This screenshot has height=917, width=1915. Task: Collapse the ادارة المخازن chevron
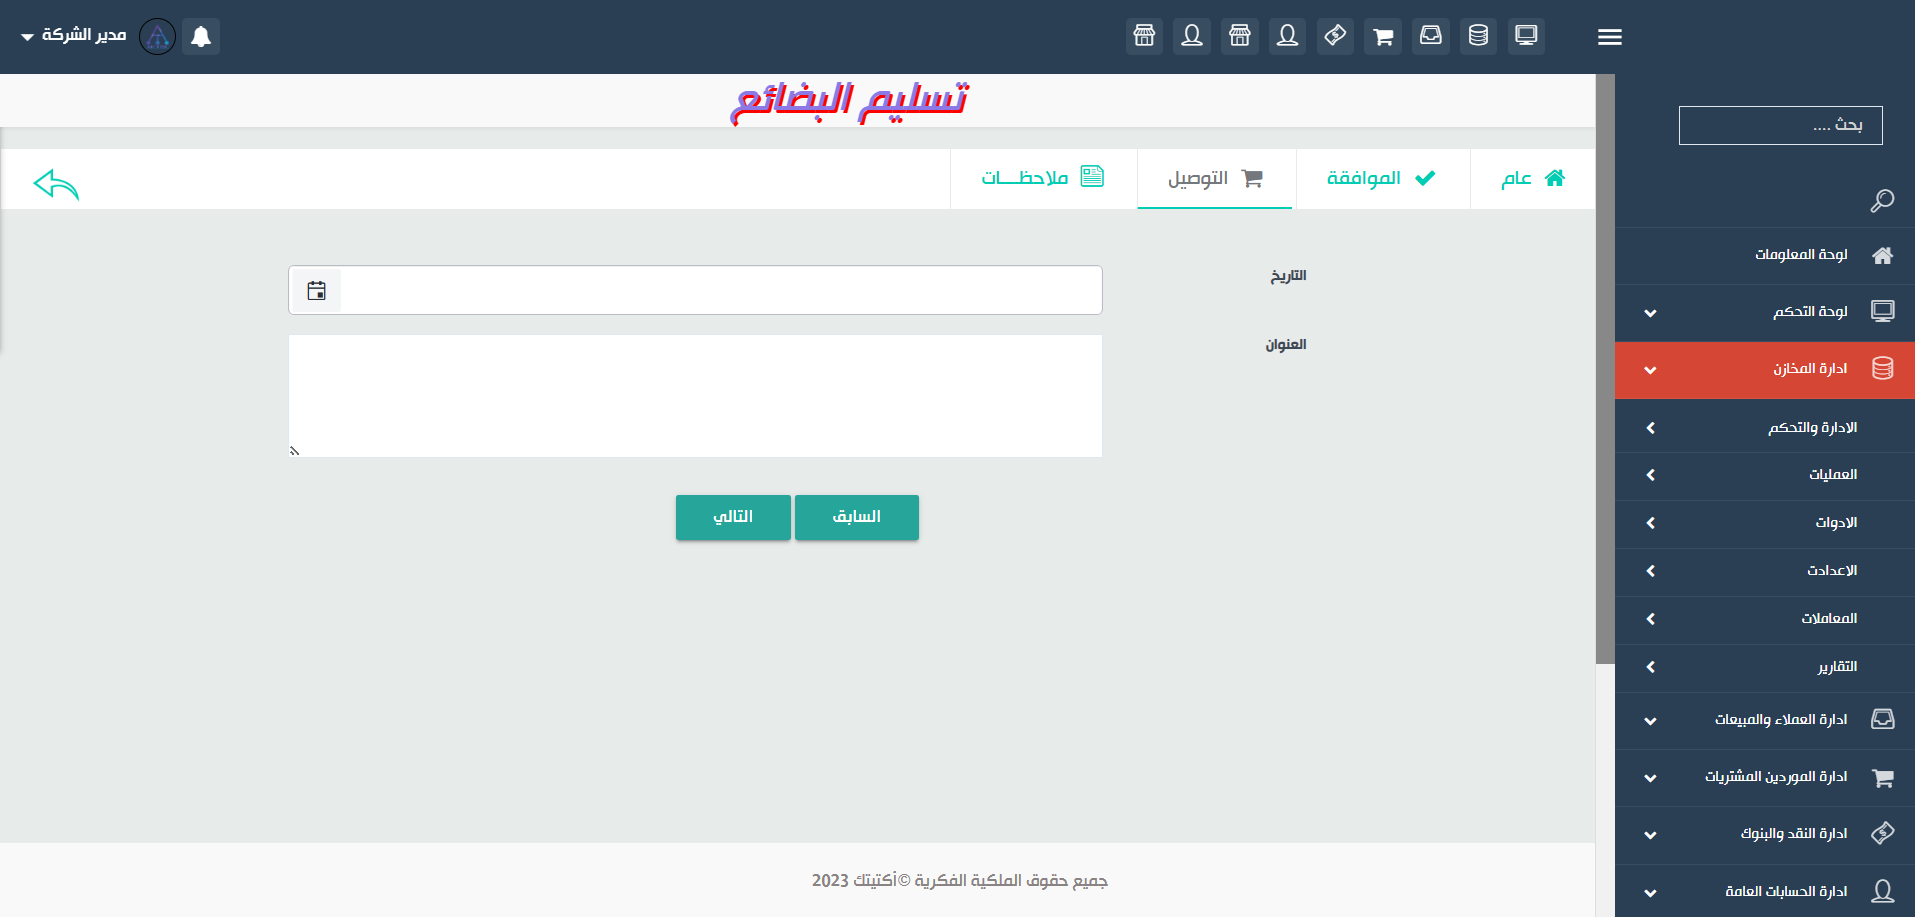point(1650,370)
